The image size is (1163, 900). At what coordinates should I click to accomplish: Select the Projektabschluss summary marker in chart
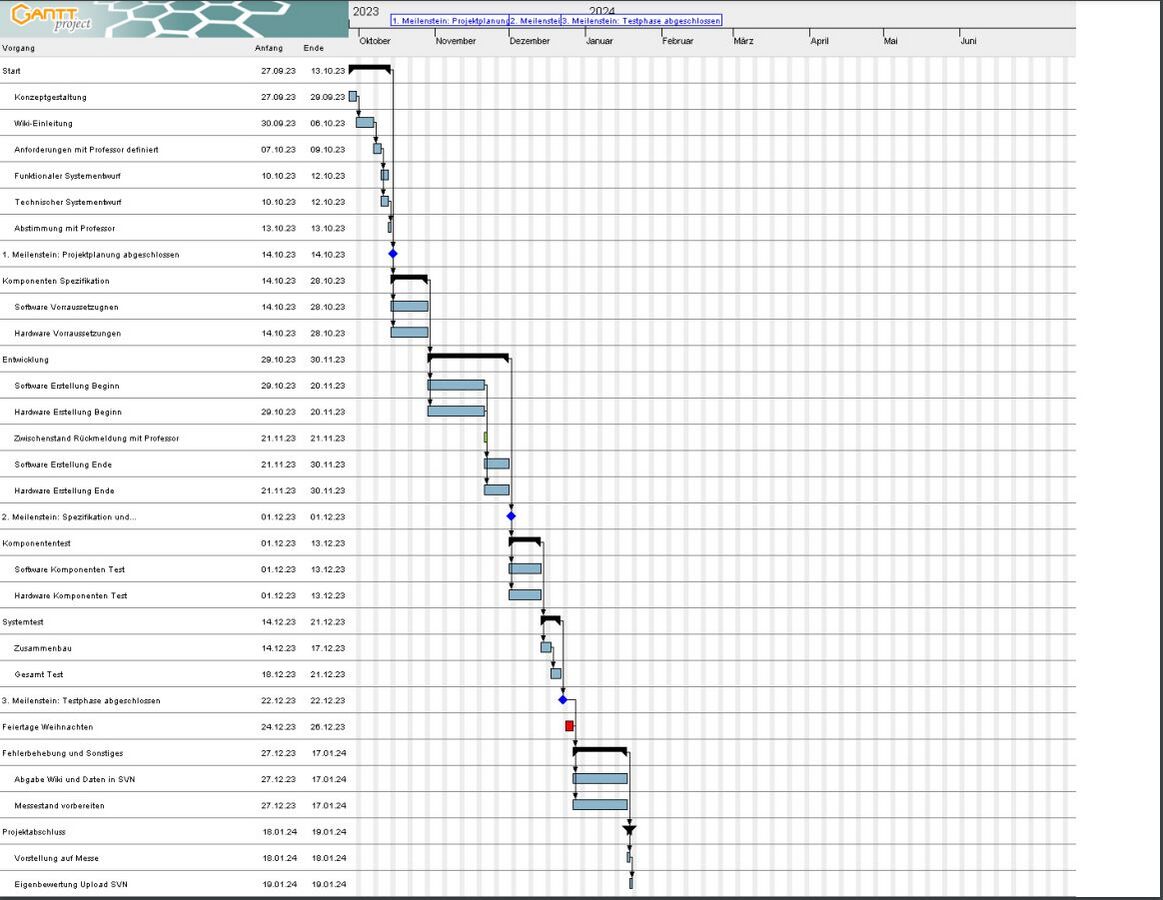click(x=629, y=830)
